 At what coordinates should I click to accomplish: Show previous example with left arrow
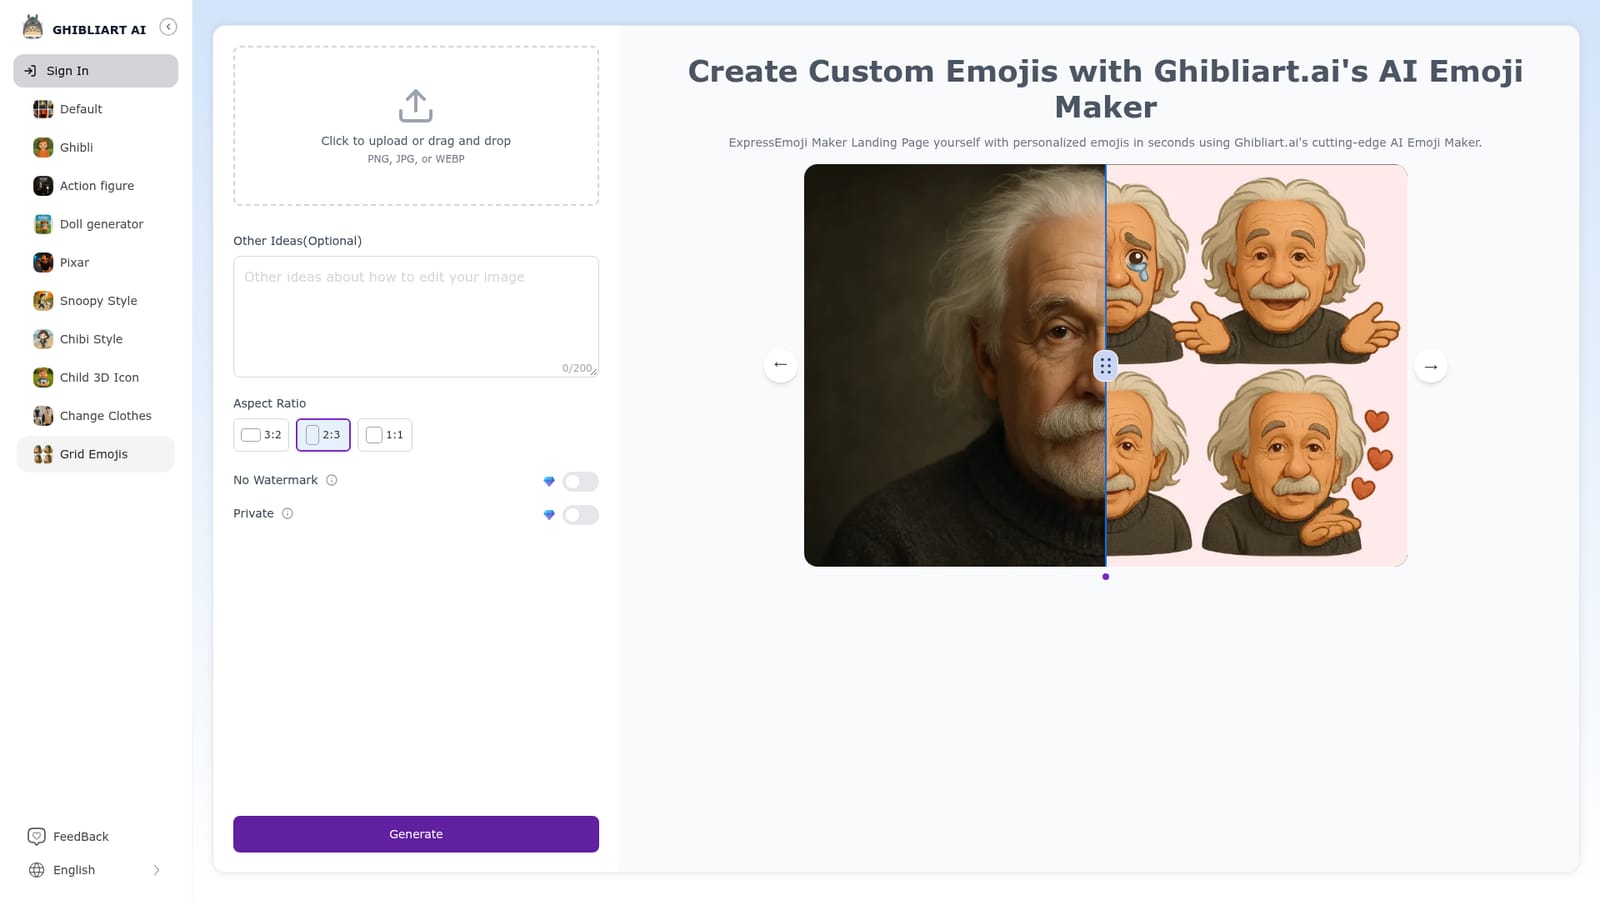pyautogui.click(x=780, y=365)
